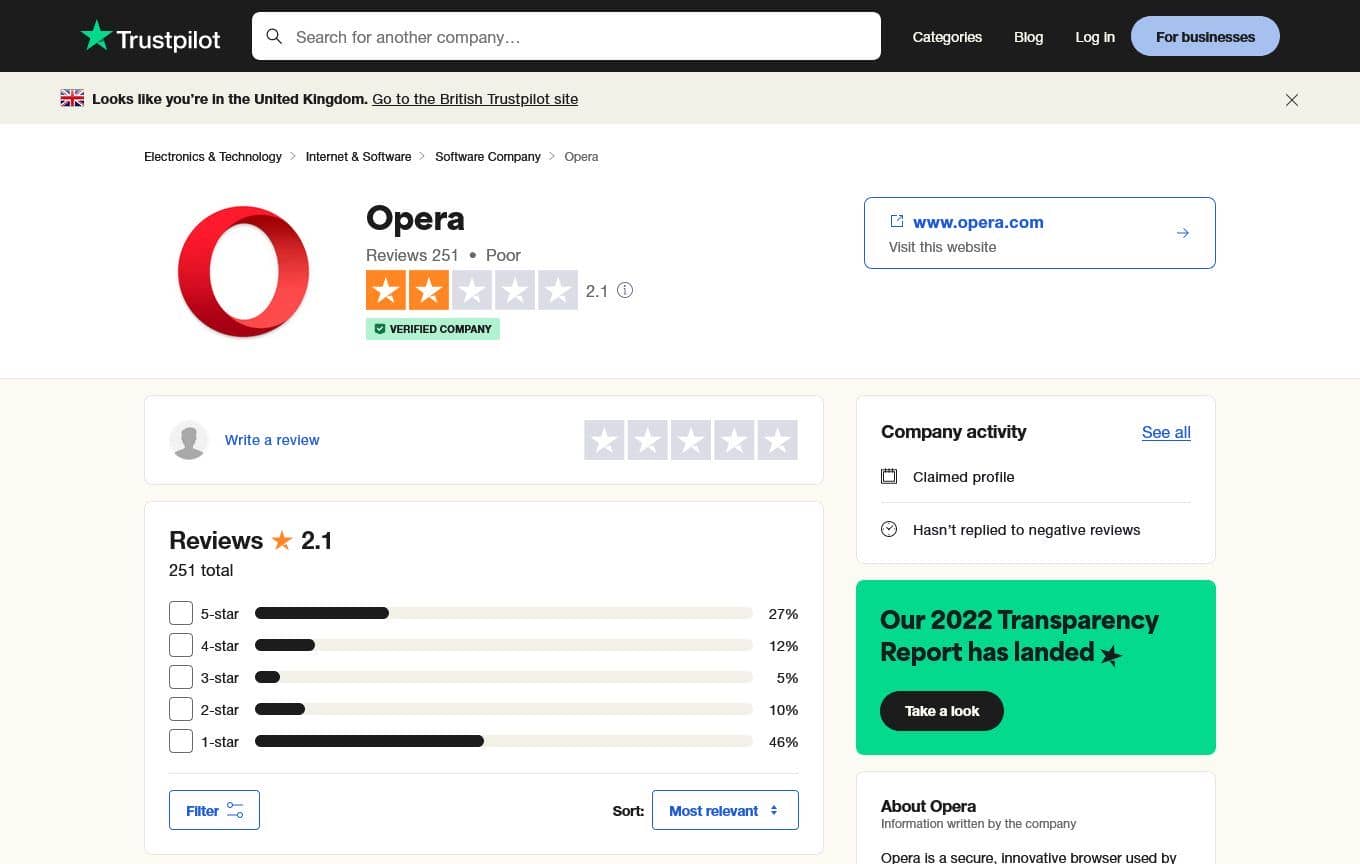
Task: Click the user avatar beside Write a review
Action: click(x=189, y=440)
